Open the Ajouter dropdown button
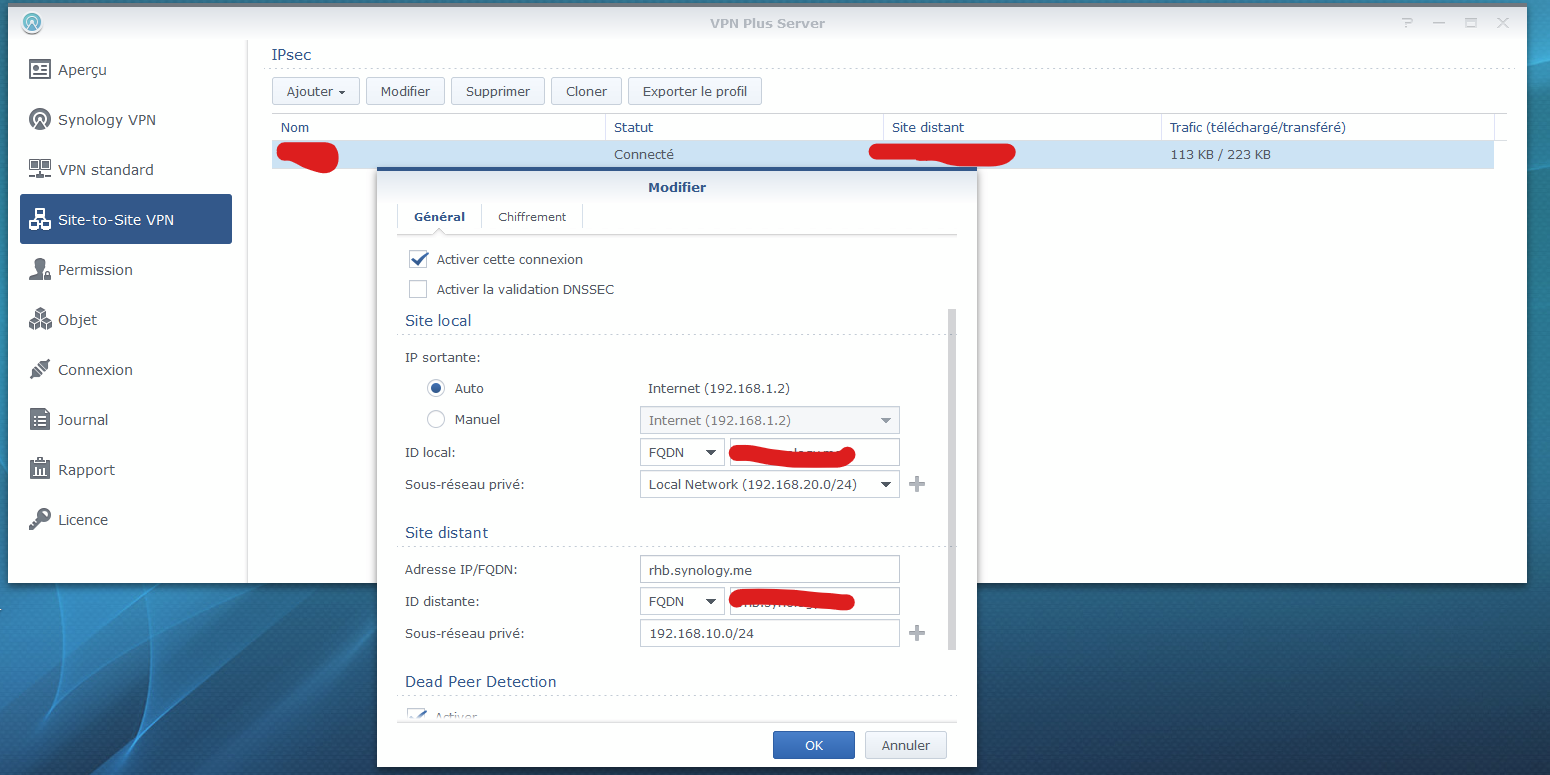1550x775 pixels. (x=316, y=91)
